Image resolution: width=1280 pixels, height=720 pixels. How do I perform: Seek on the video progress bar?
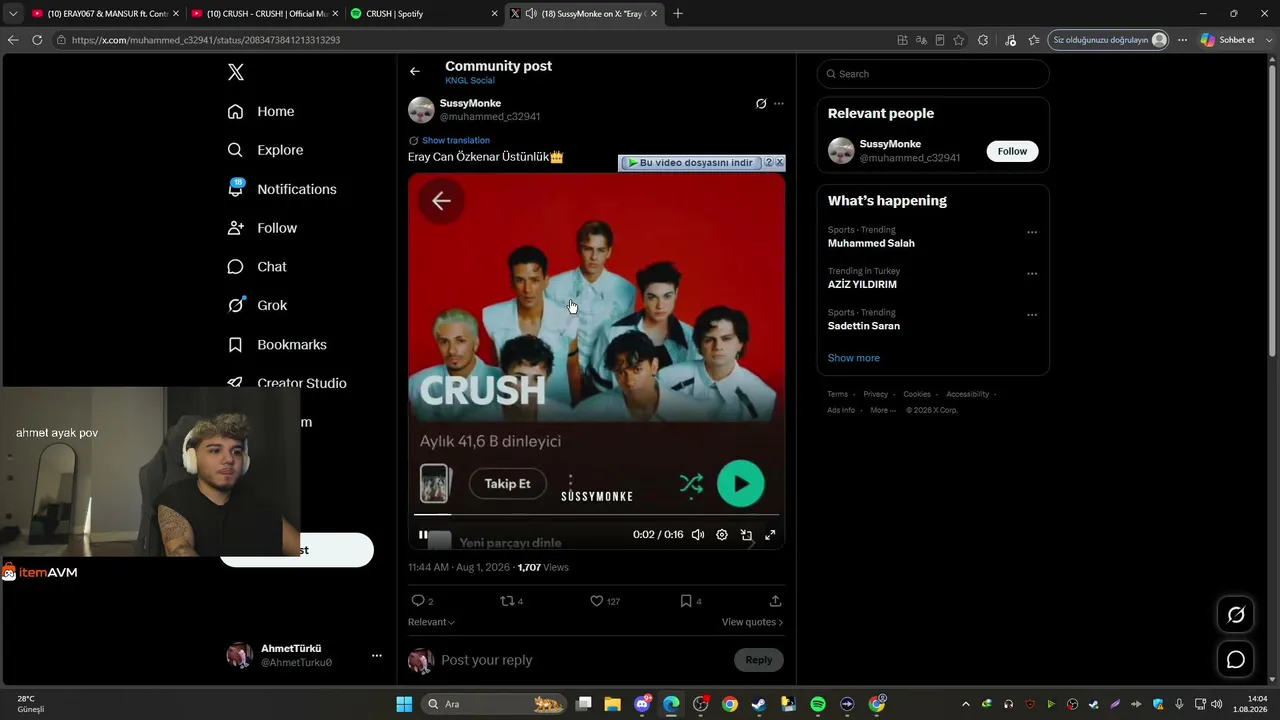click(x=596, y=515)
